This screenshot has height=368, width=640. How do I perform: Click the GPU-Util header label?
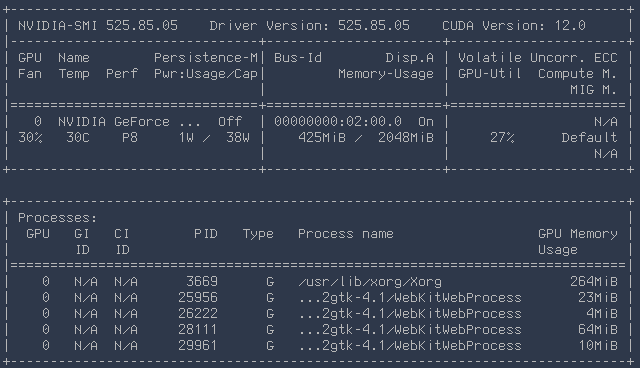490,74
